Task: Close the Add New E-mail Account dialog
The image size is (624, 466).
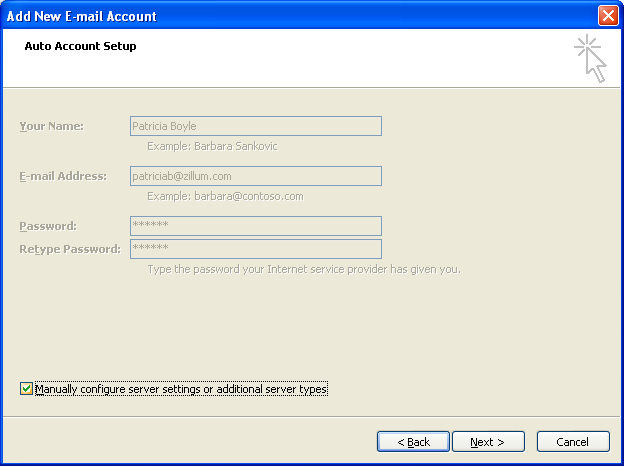Action: coord(606,16)
